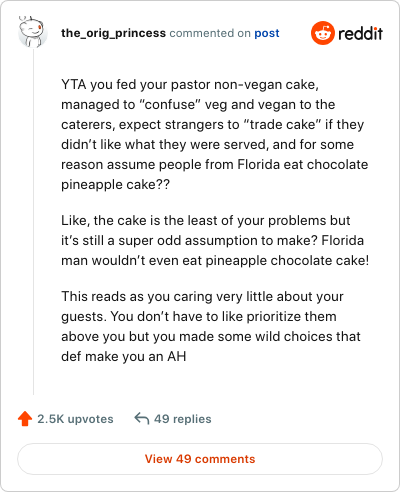Click the reply arrow icon
The height and width of the screenshot is (492, 400).
pos(141,418)
